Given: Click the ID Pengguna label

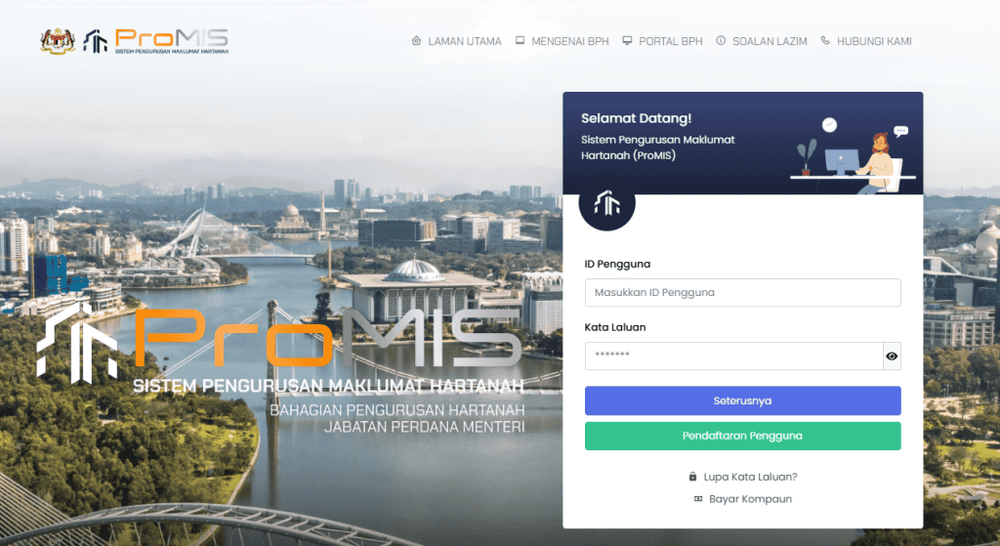Looking at the screenshot, I should click(x=617, y=264).
